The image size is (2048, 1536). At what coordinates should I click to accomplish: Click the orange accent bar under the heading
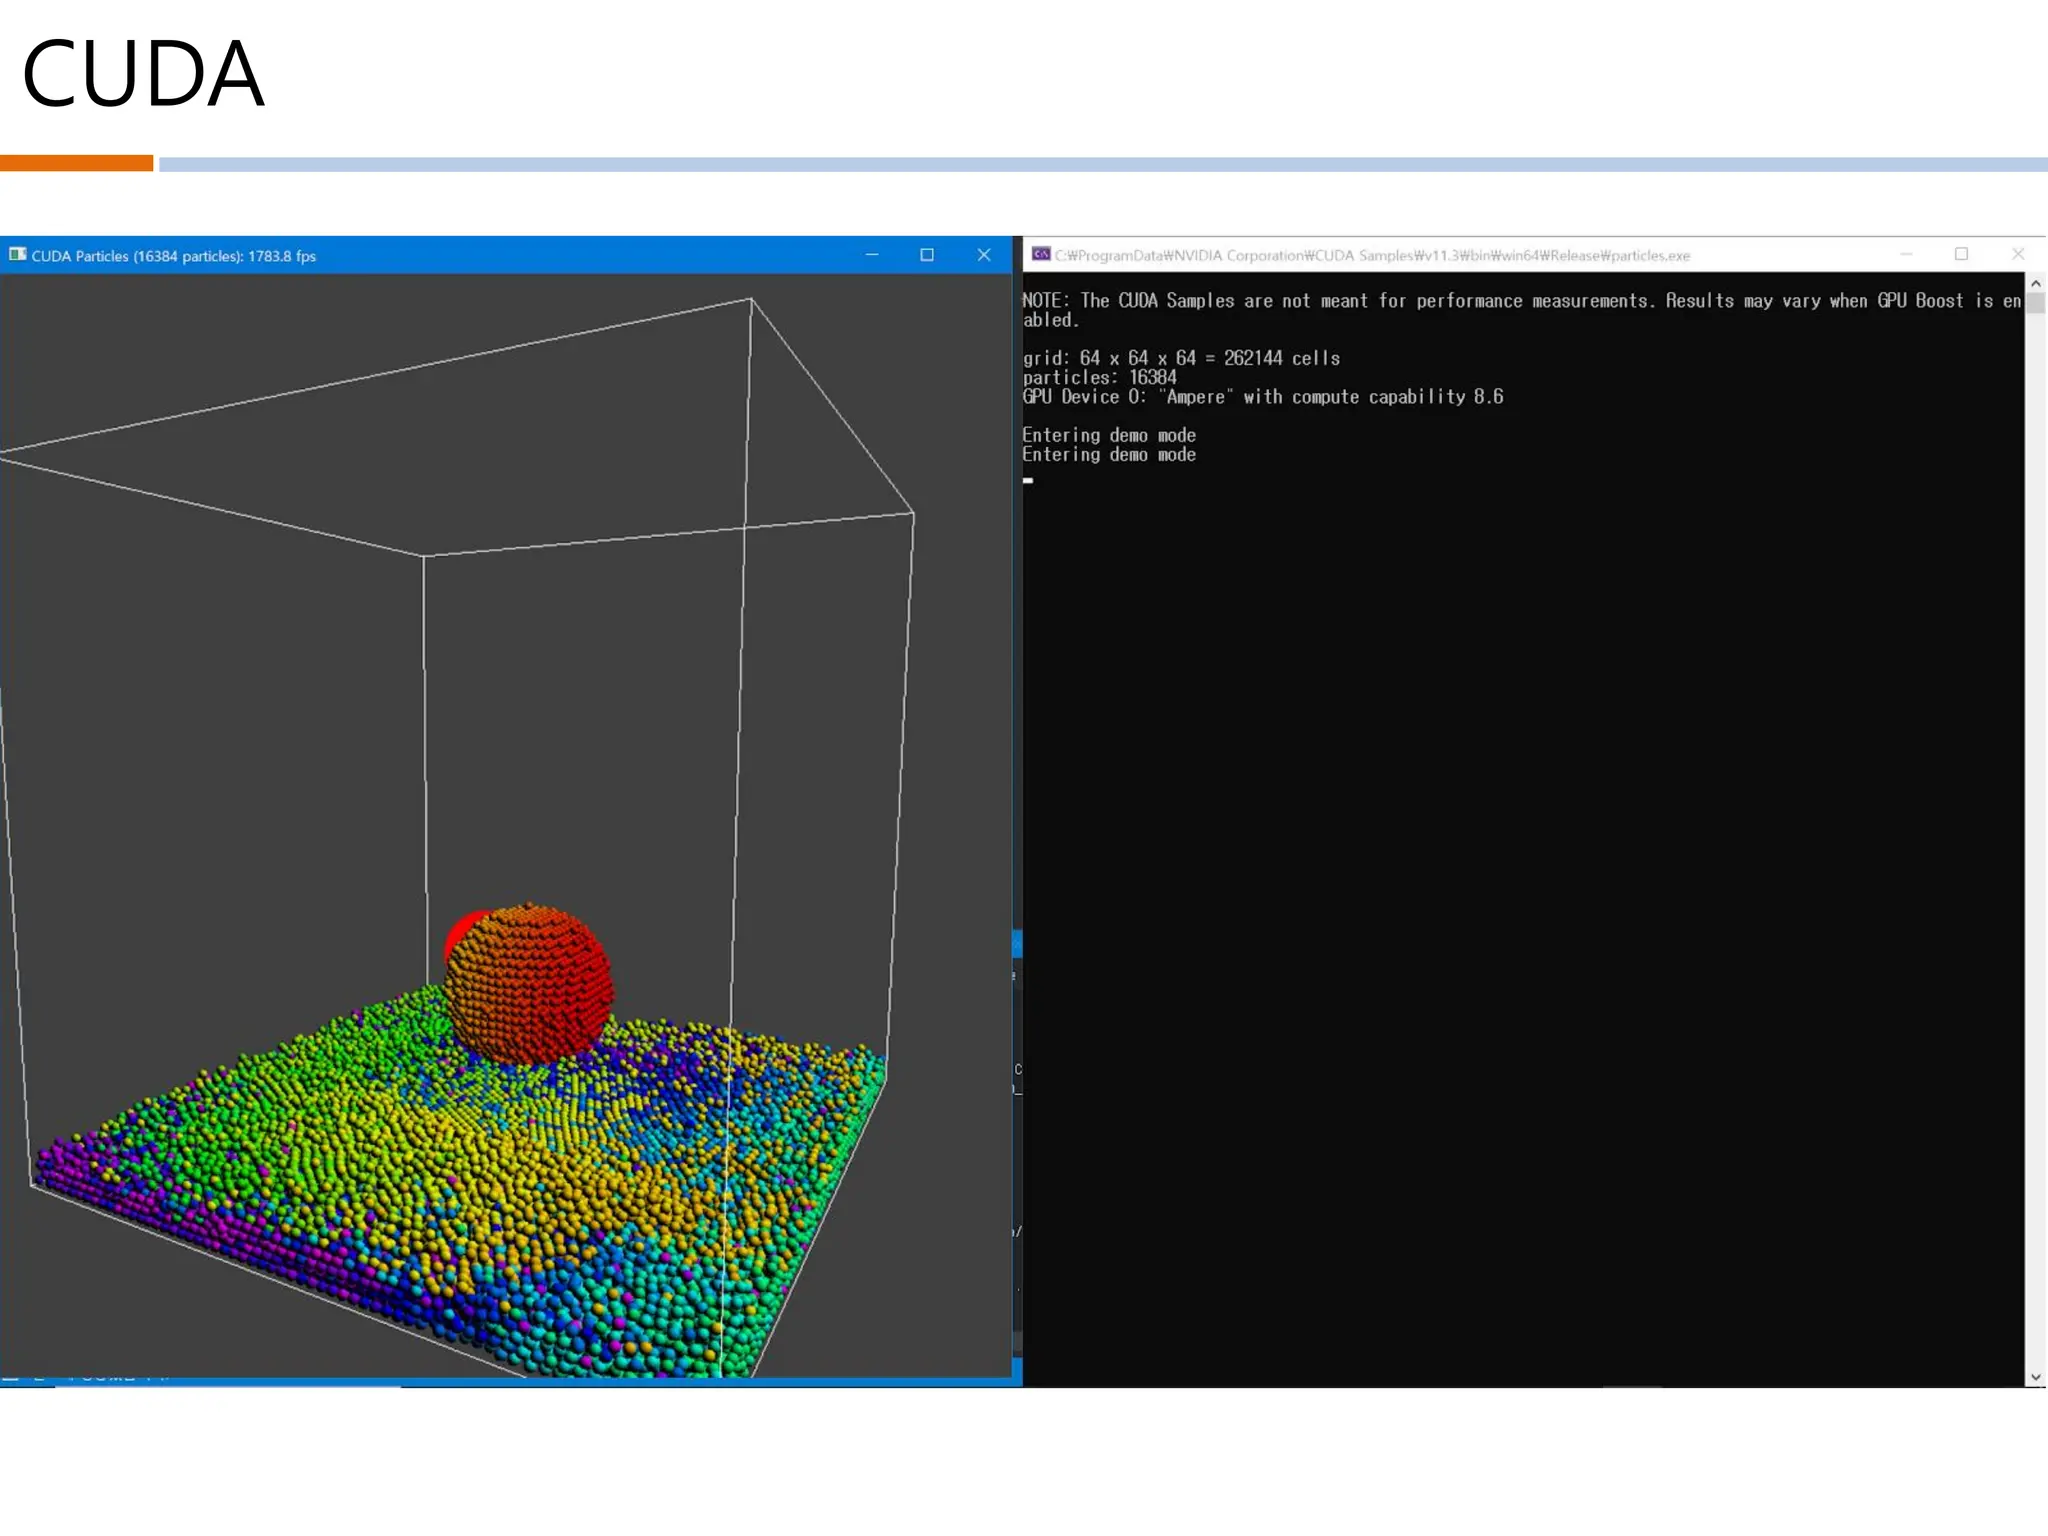(76, 163)
